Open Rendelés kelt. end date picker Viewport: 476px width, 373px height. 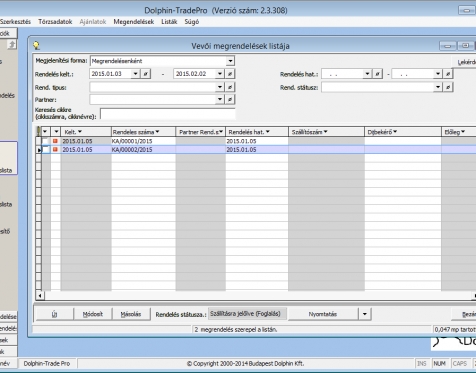[x=220, y=74]
